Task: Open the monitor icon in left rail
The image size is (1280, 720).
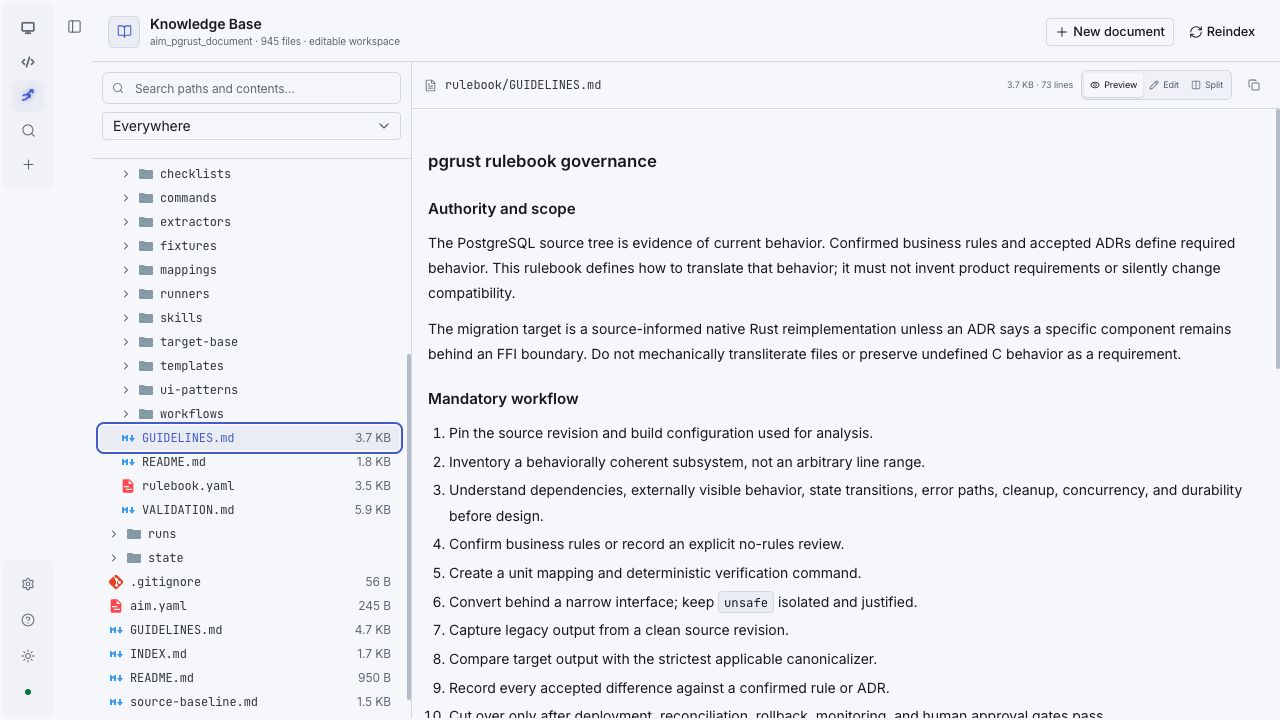Action: click(28, 28)
